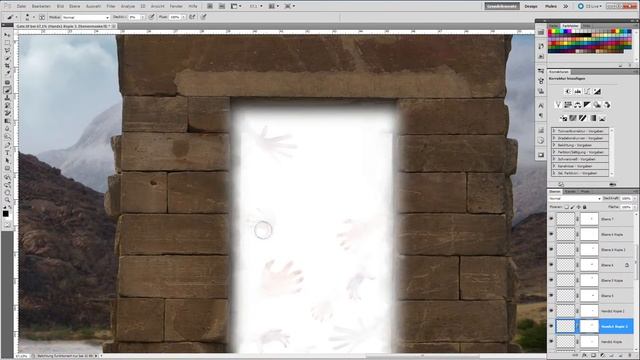Select the Eyedropper tool

[7, 73]
